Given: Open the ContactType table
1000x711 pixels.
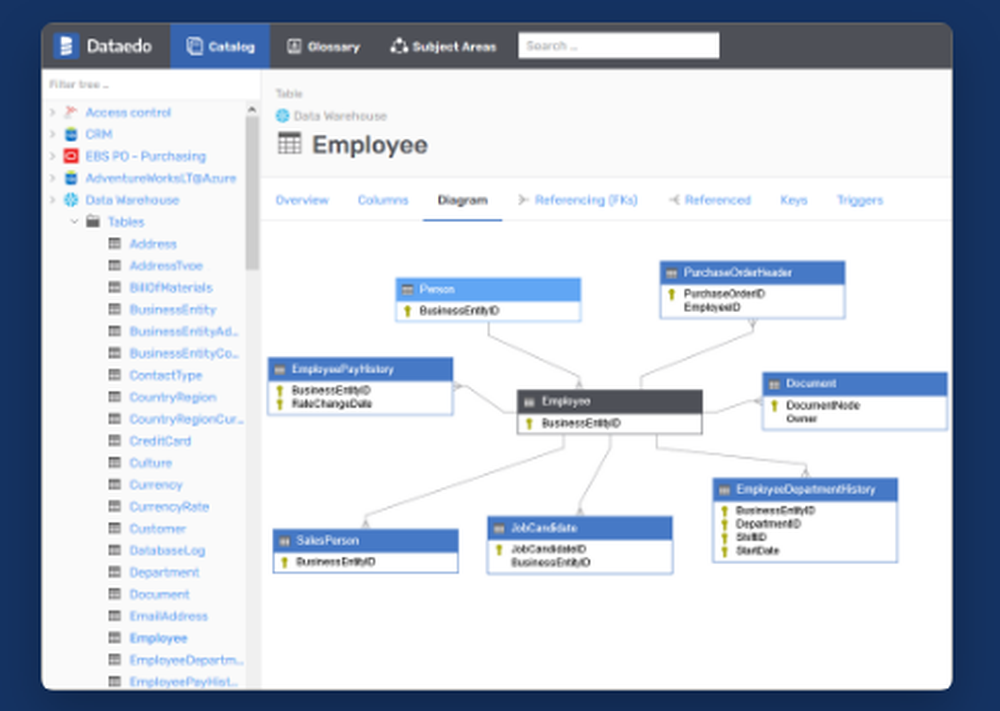Looking at the screenshot, I should tap(166, 375).
